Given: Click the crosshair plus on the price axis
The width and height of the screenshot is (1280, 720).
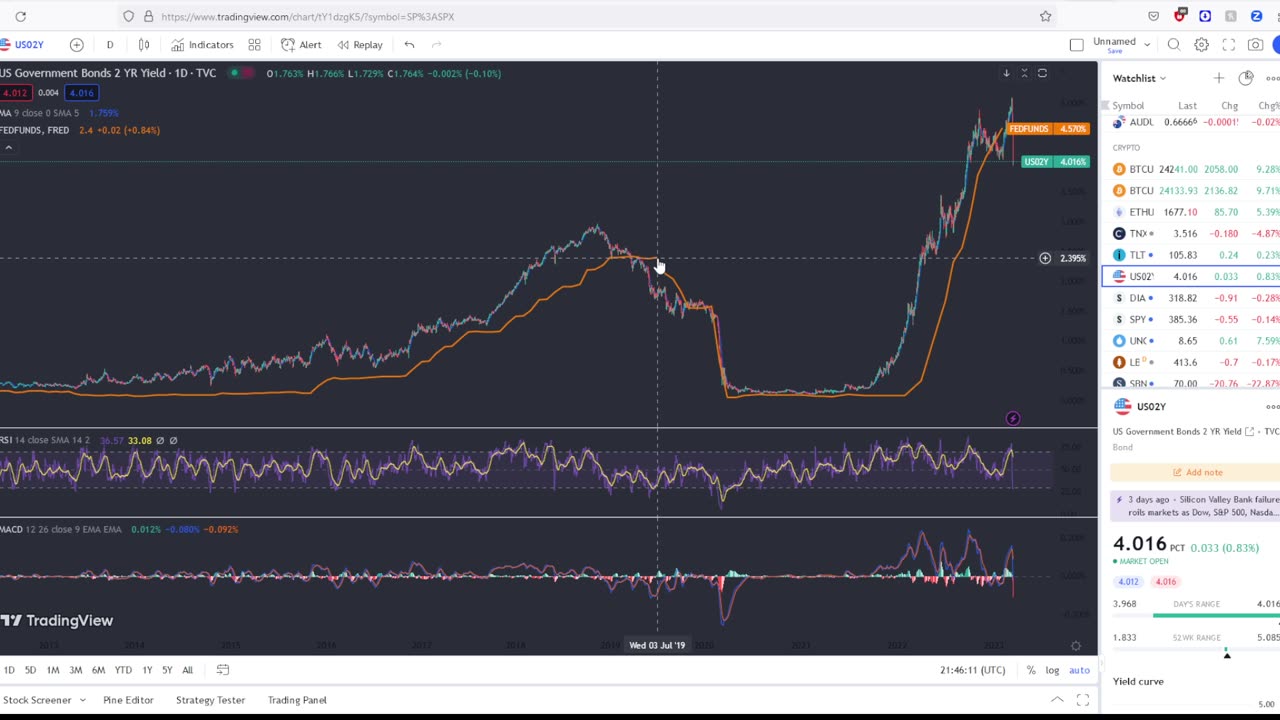Looking at the screenshot, I should click(x=1045, y=258).
